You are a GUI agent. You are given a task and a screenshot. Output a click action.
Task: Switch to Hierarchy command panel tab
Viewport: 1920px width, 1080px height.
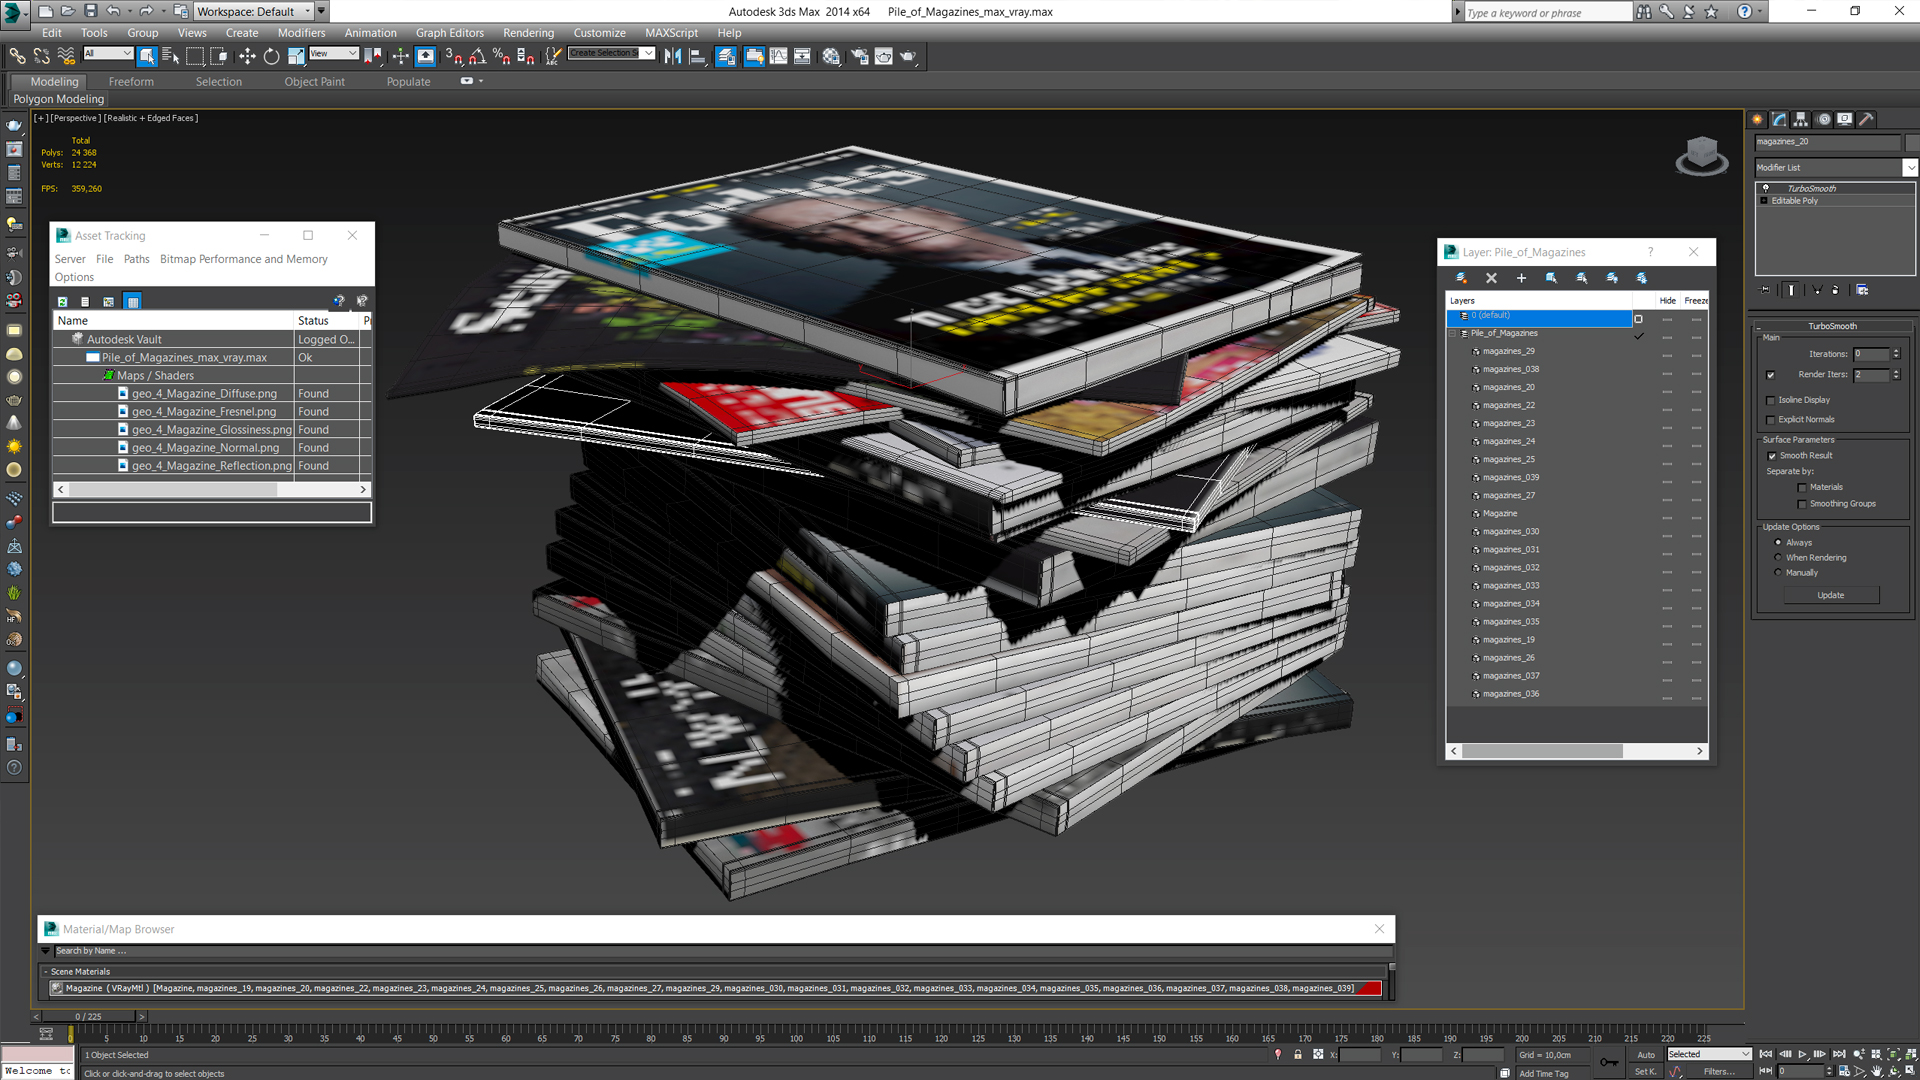pyautogui.click(x=1801, y=119)
